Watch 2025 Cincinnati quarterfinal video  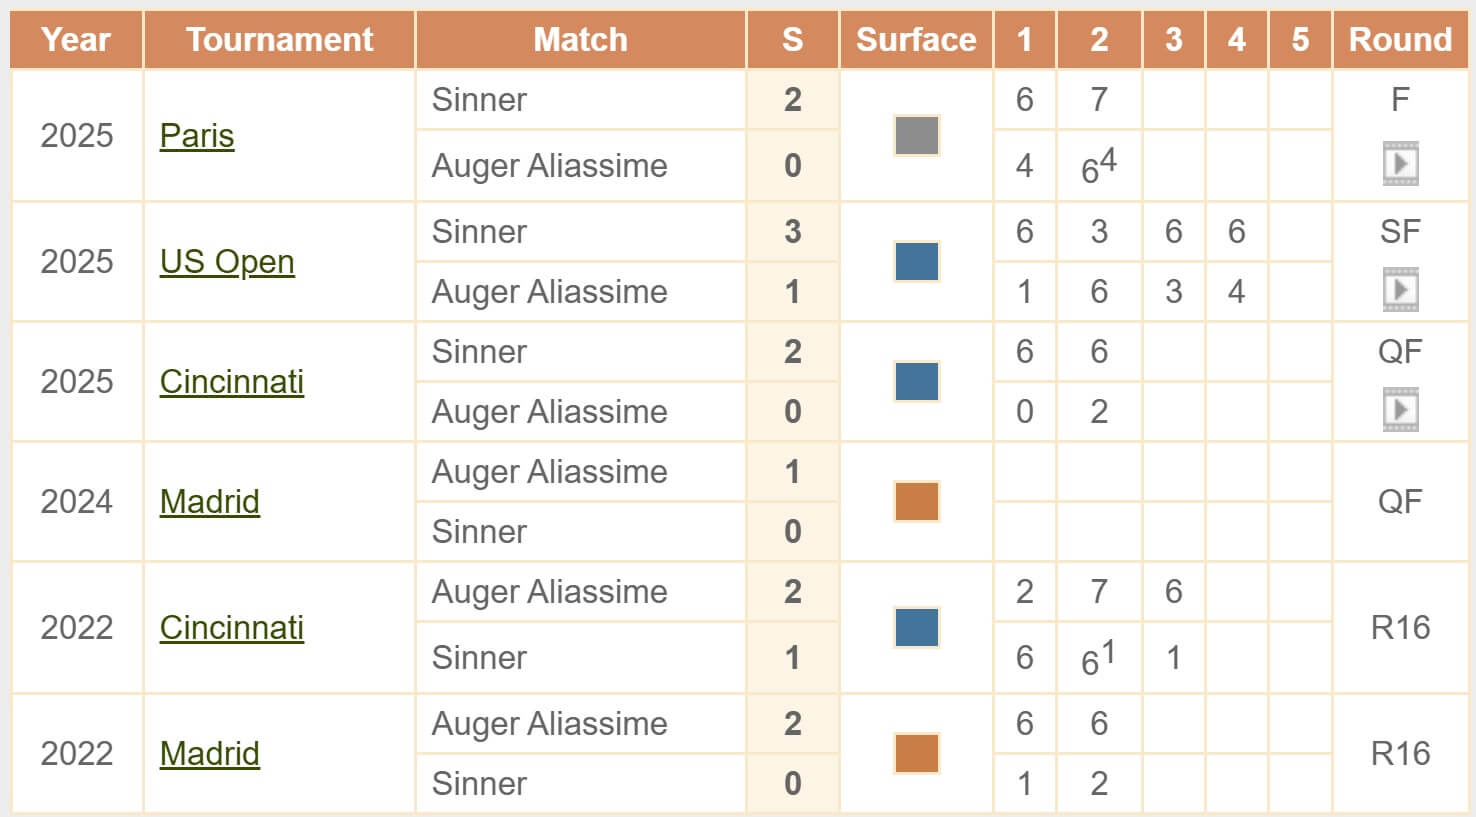coord(1400,410)
